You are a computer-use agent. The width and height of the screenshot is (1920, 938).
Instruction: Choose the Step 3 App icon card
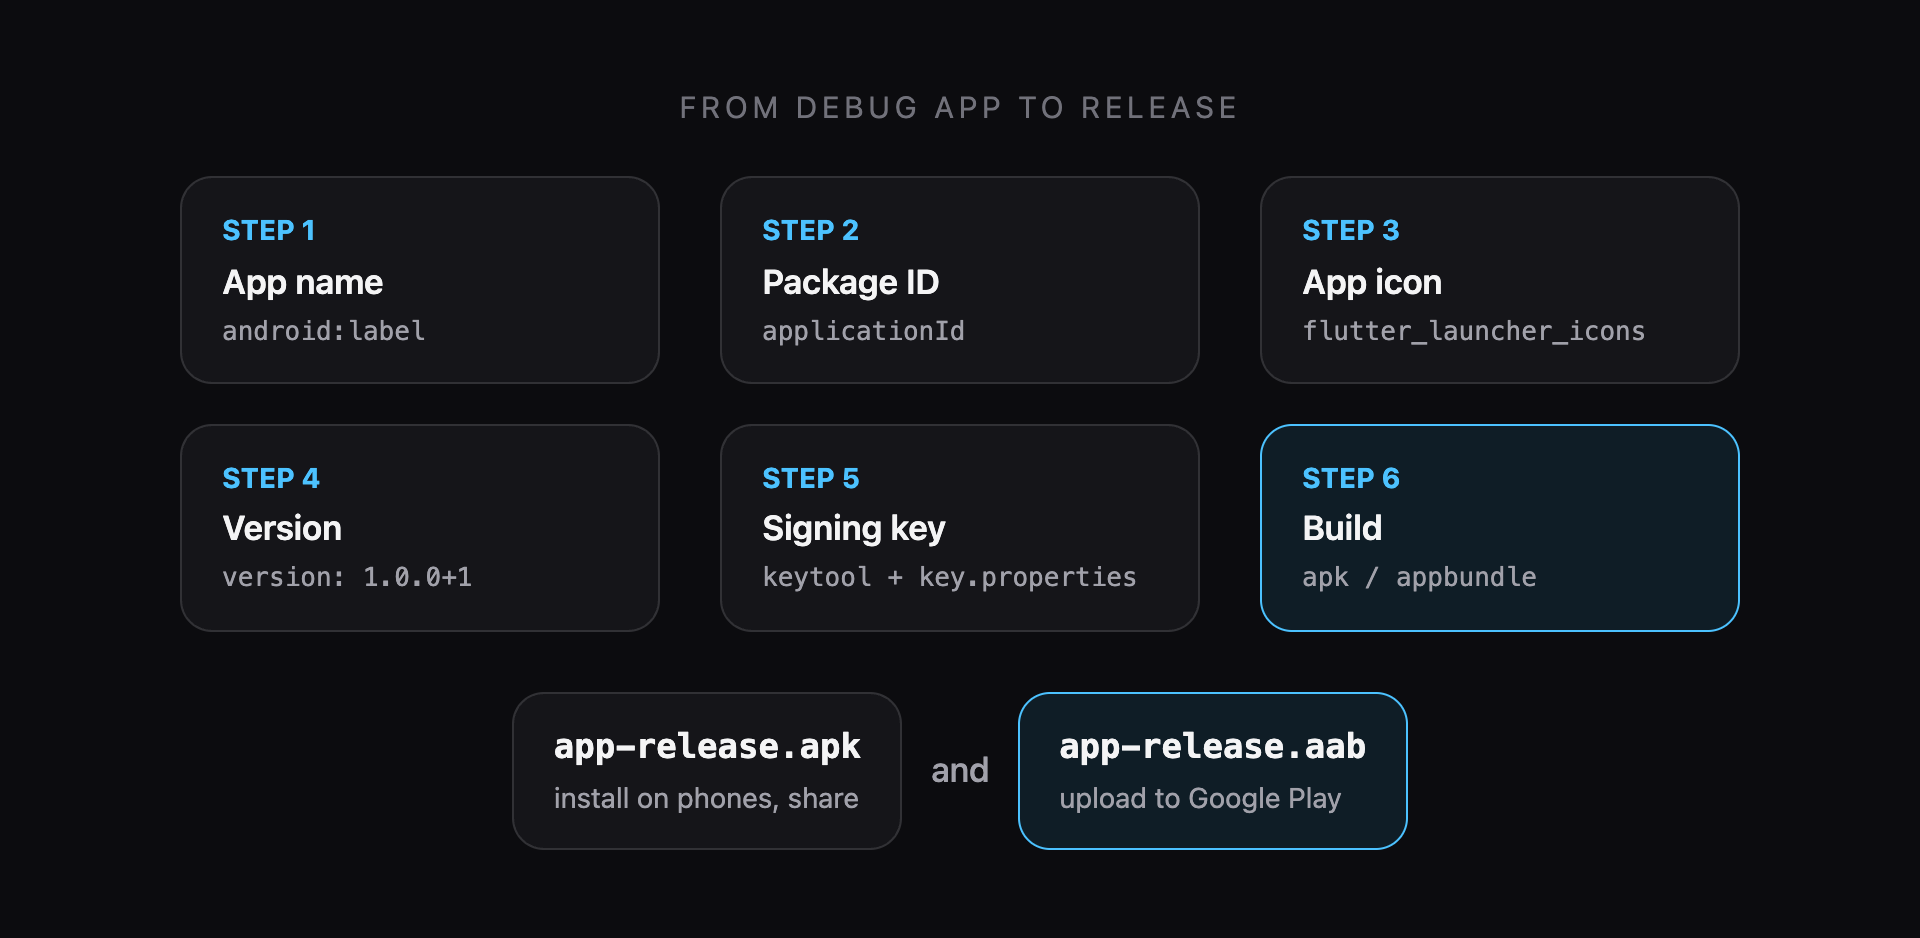(x=1500, y=280)
